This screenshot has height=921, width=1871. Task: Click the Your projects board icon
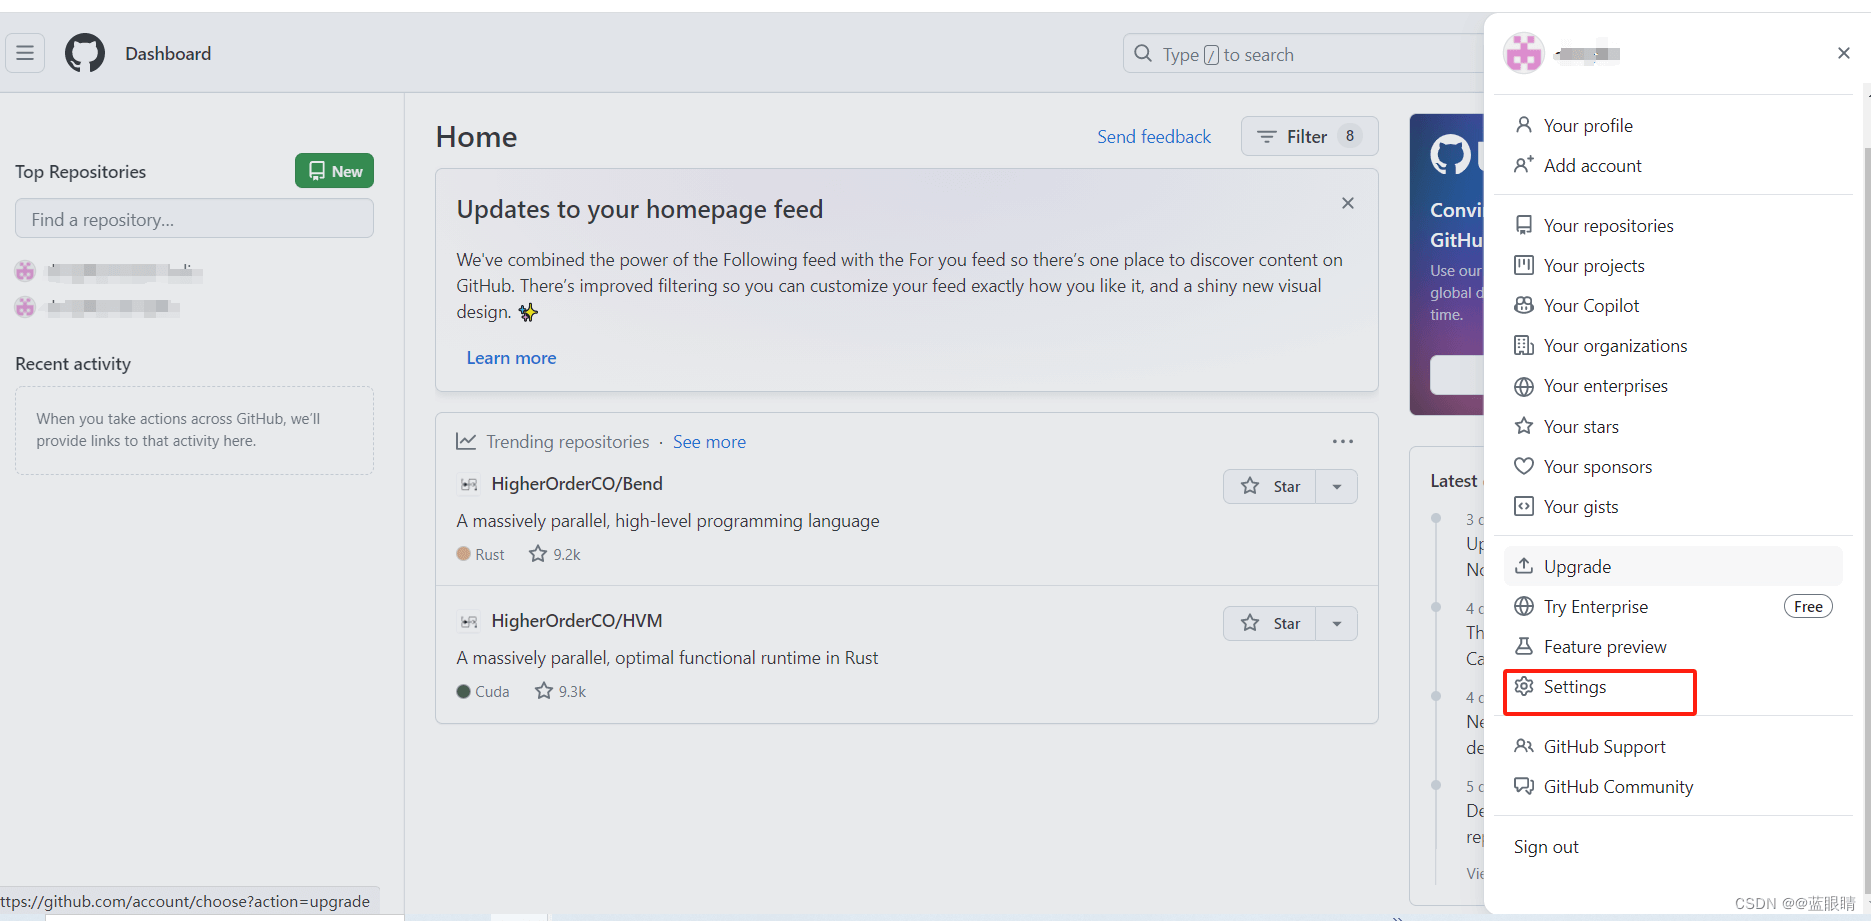(1524, 265)
